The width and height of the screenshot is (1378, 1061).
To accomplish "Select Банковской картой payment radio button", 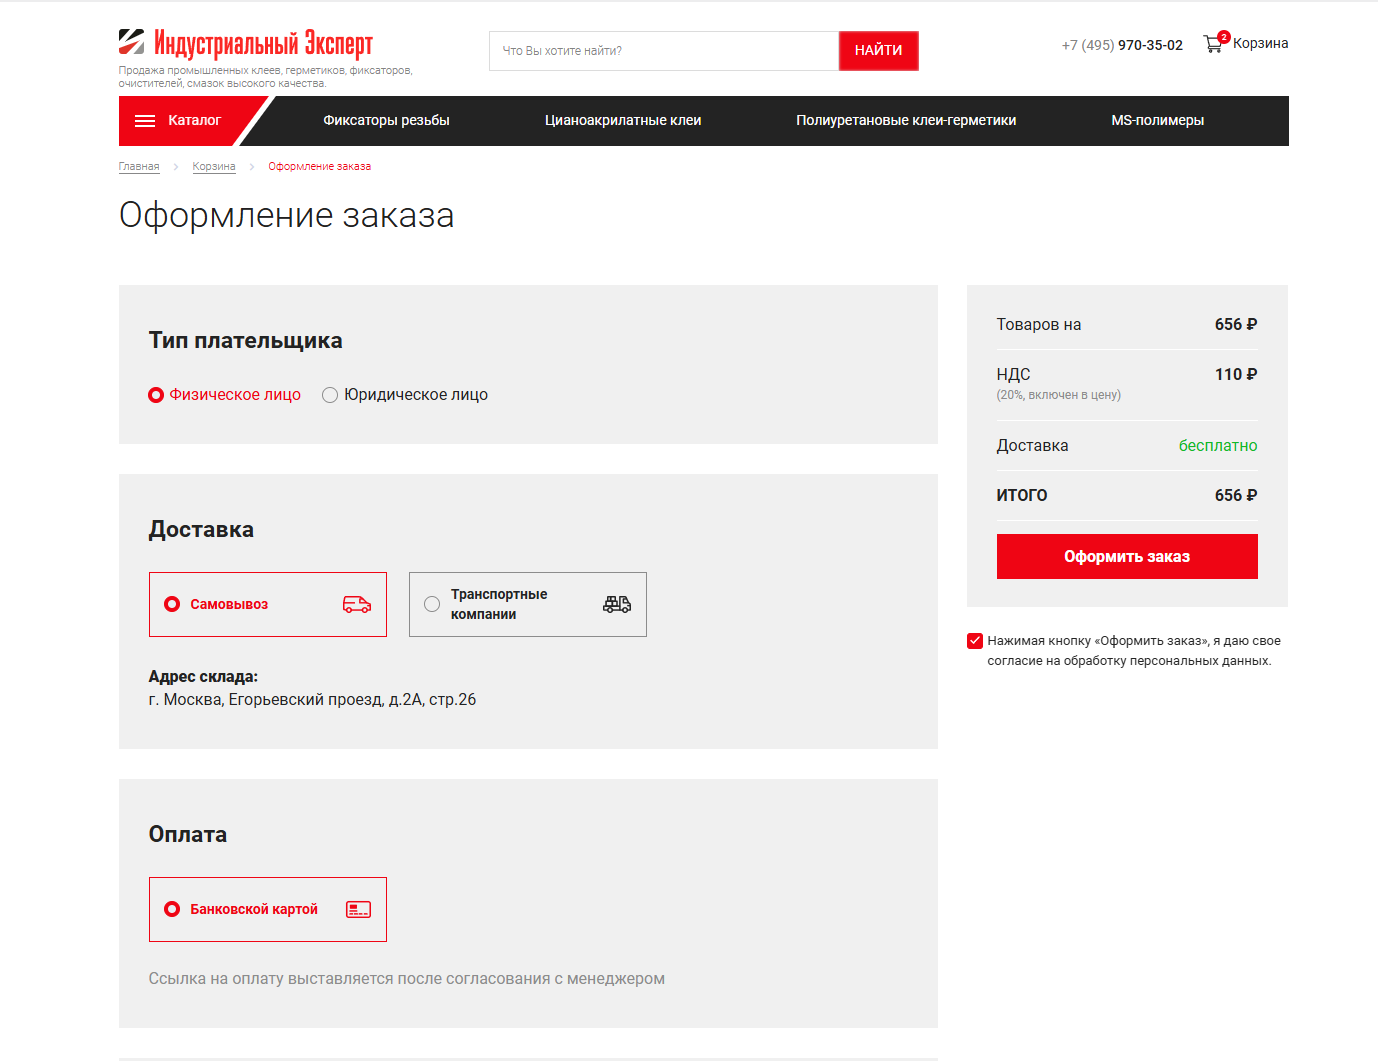I will 172,909.
